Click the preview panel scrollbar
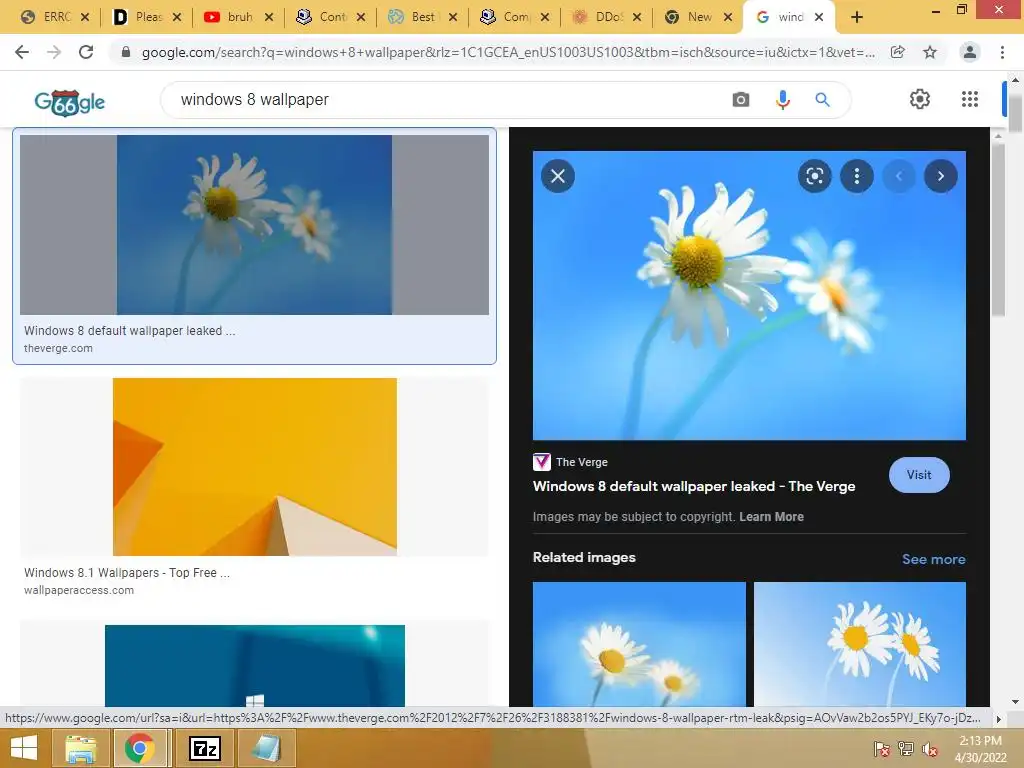This screenshot has width=1024, height=768. [x=998, y=229]
